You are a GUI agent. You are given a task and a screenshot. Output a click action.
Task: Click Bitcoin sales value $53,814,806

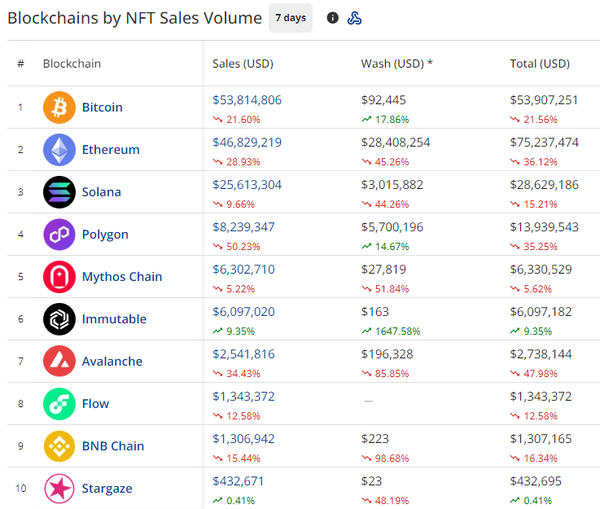tap(247, 100)
